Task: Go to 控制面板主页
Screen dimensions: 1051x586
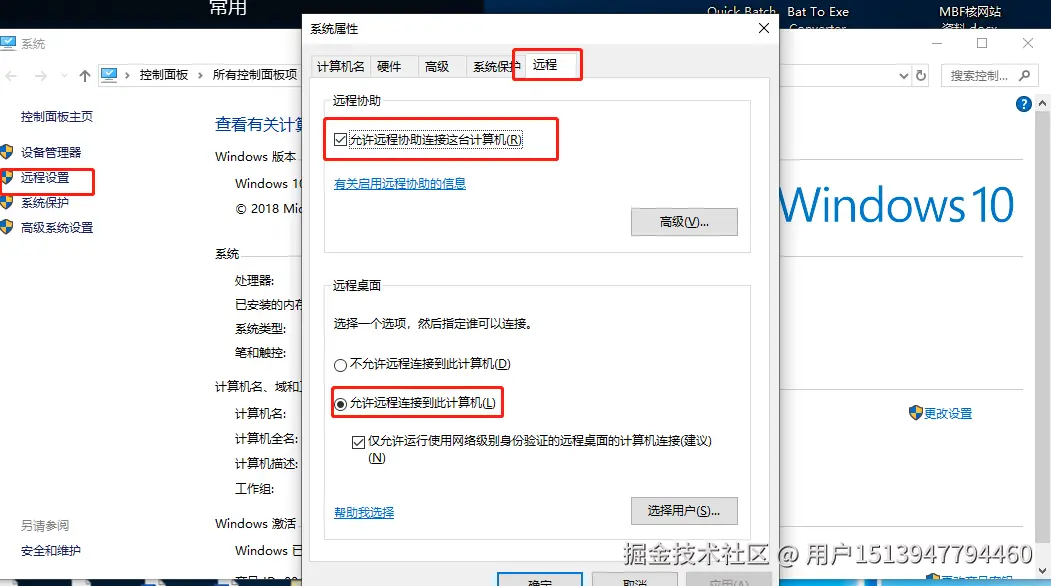Action: (57, 117)
